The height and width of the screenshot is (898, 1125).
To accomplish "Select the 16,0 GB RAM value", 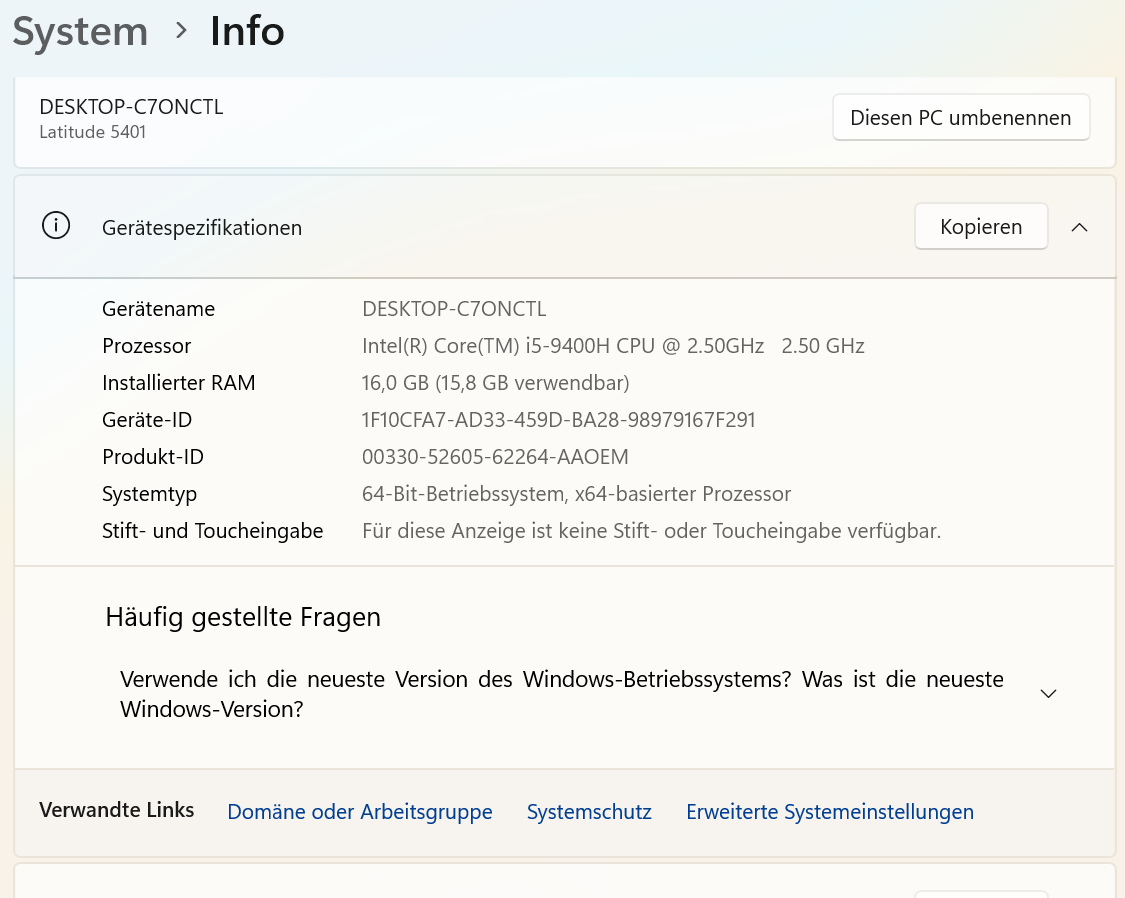I will (495, 383).
